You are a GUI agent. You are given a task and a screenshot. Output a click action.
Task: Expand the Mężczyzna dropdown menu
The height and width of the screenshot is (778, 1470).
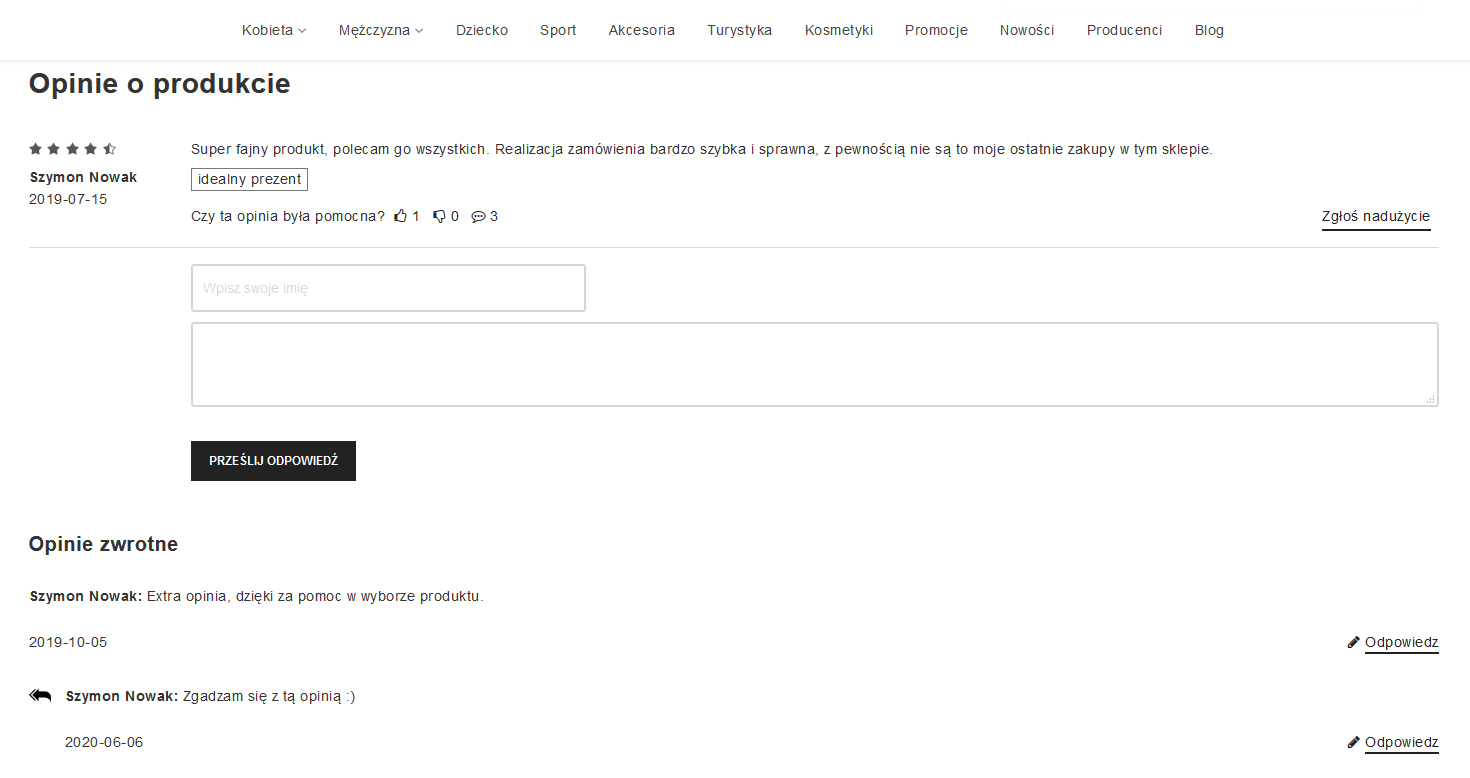click(380, 30)
